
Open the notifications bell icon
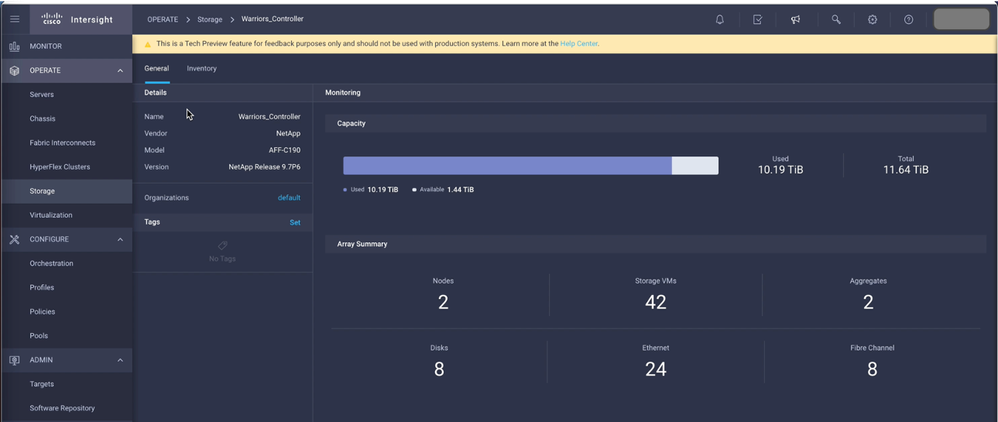[x=720, y=20]
